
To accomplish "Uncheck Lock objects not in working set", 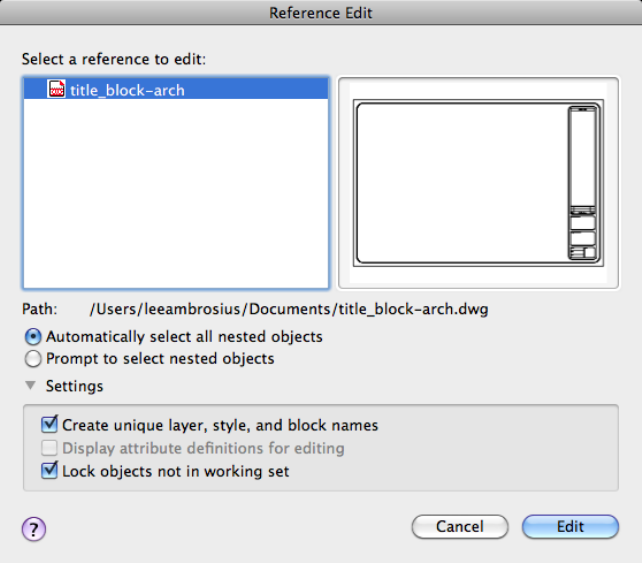I will click(50, 470).
